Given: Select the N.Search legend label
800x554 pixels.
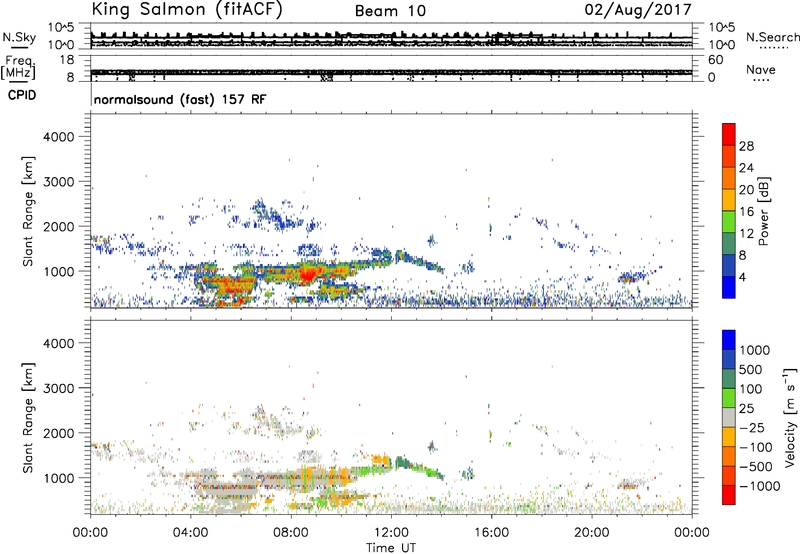Looking at the screenshot, I should (x=772, y=37).
